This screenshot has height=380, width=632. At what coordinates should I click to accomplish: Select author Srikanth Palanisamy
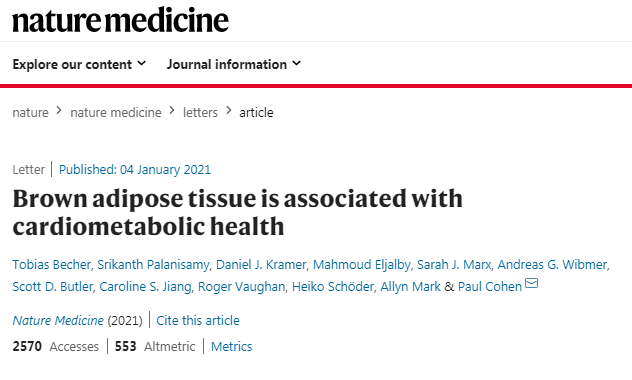point(153,265)
